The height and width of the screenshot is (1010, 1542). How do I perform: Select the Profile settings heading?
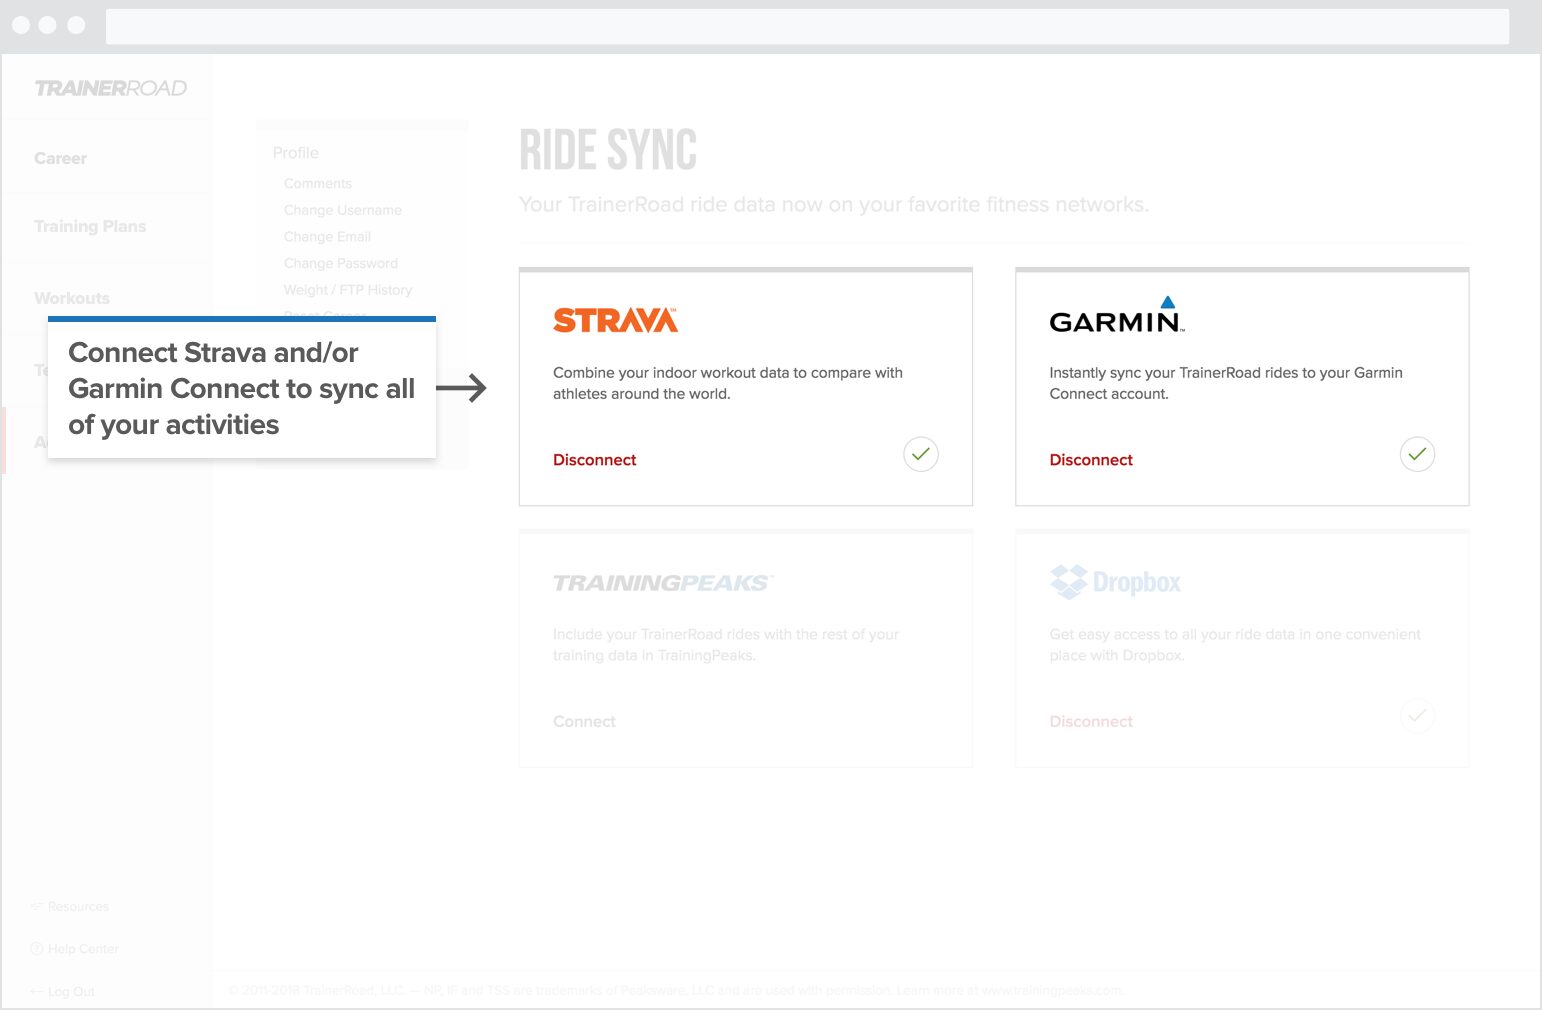296,153
